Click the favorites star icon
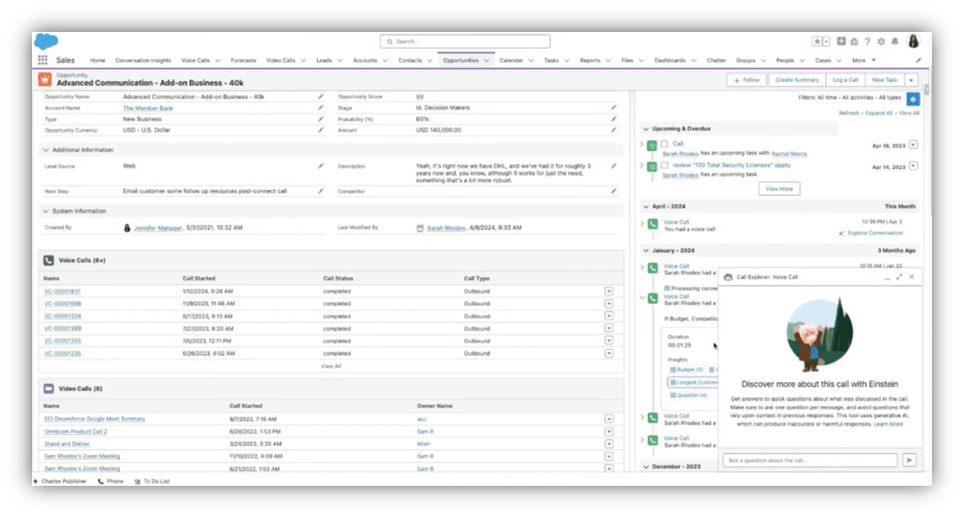This screenshot has height=518, width=964. click(x=817, y=41)
